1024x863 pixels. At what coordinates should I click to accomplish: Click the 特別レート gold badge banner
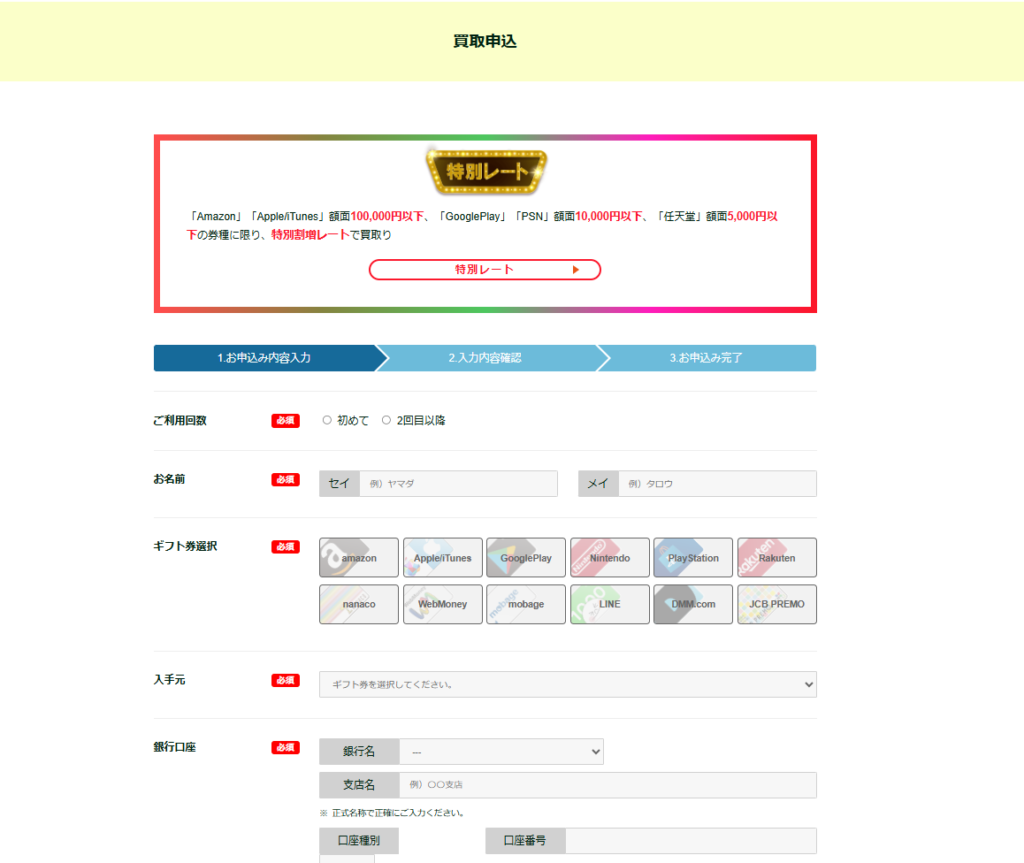(x=486, y=171)
